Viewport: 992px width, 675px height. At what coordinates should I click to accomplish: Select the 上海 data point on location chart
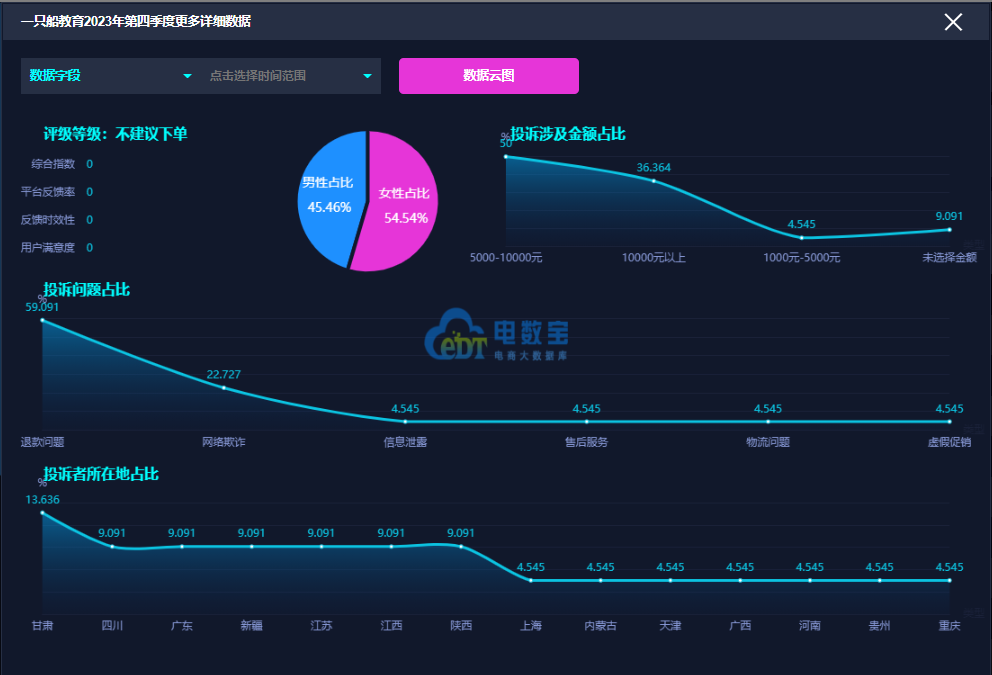531,580
